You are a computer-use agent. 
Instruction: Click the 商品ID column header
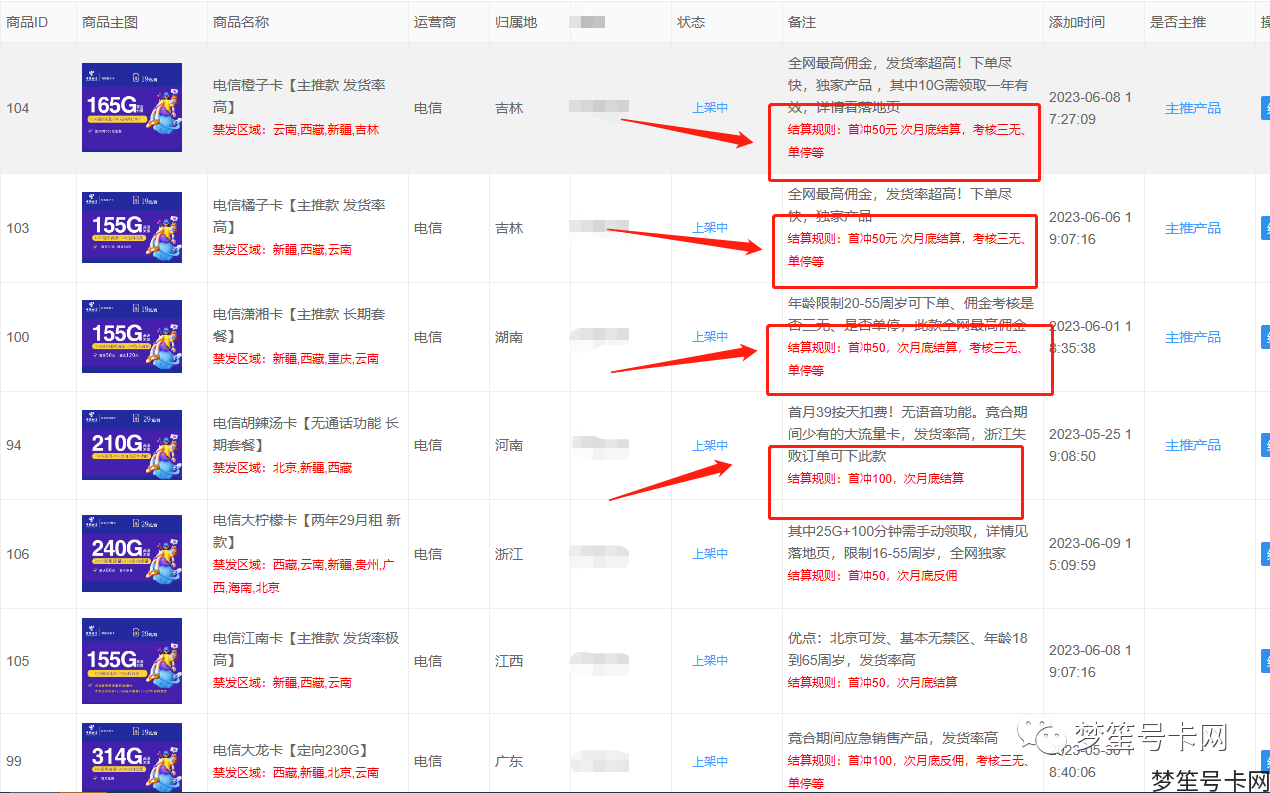coord(27,22)
